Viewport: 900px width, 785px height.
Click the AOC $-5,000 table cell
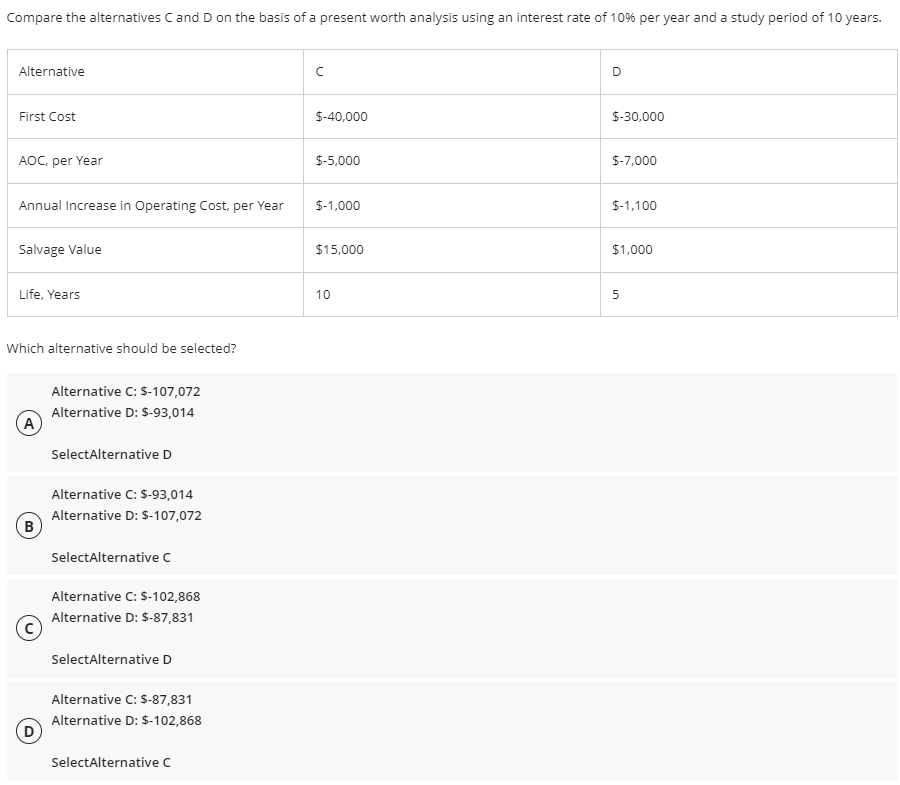(x=452, y=161)
